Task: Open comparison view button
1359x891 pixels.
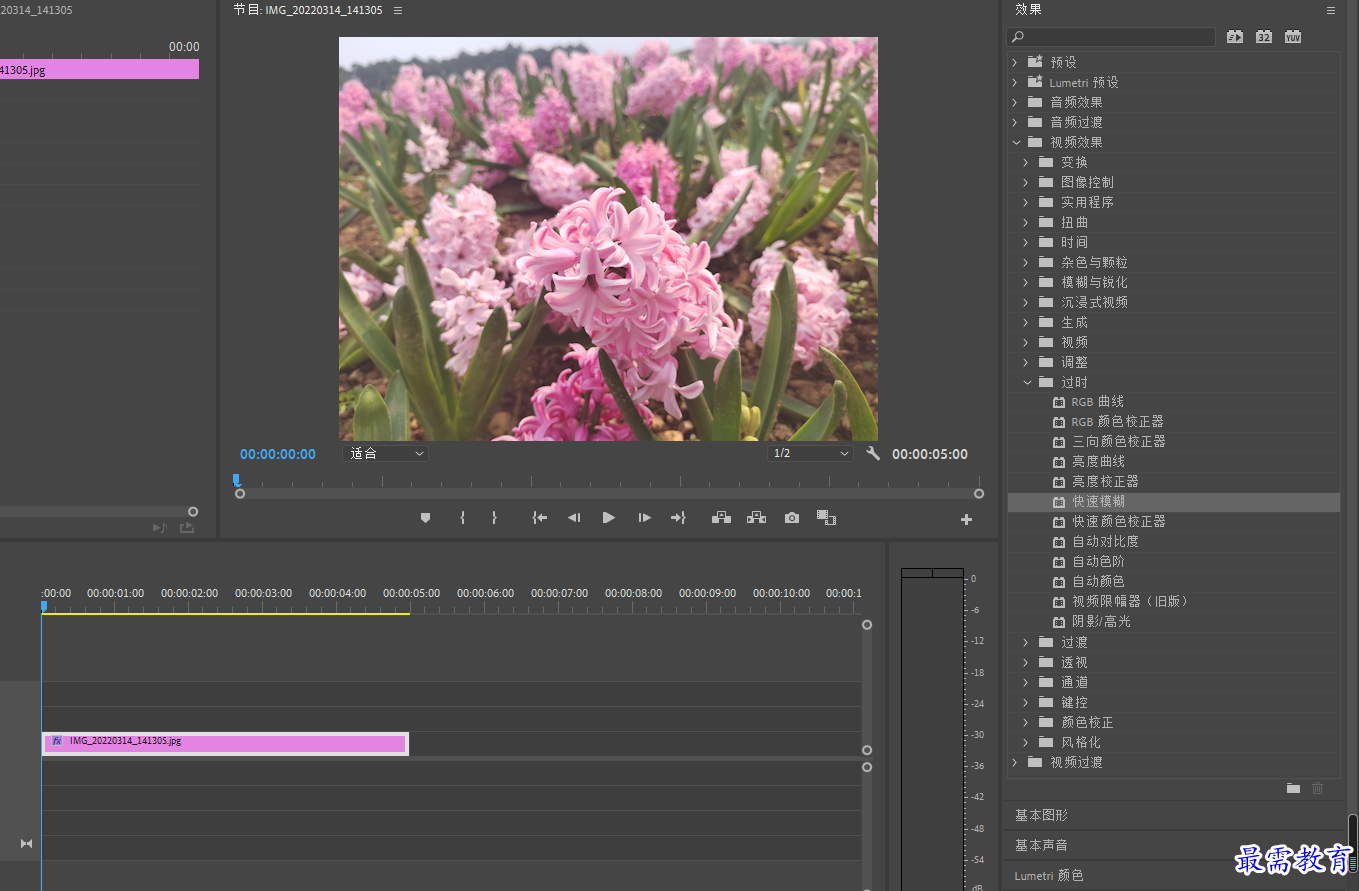Action: [x=826, y=518]
